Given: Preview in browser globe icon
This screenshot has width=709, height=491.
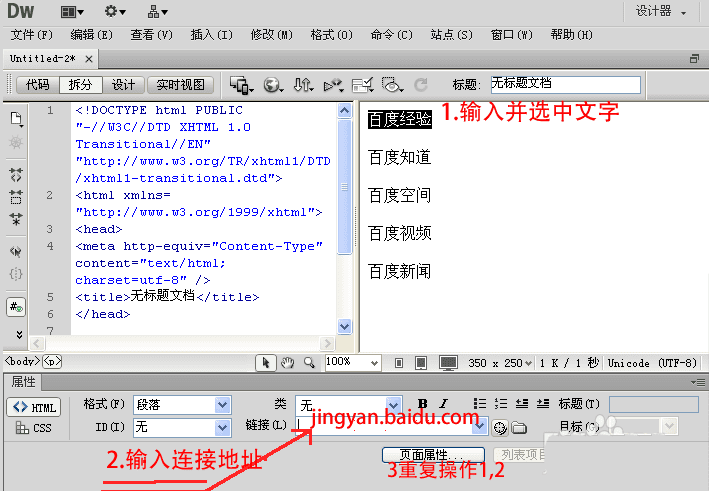Looking at the screenshot, I should pos(273,85).
